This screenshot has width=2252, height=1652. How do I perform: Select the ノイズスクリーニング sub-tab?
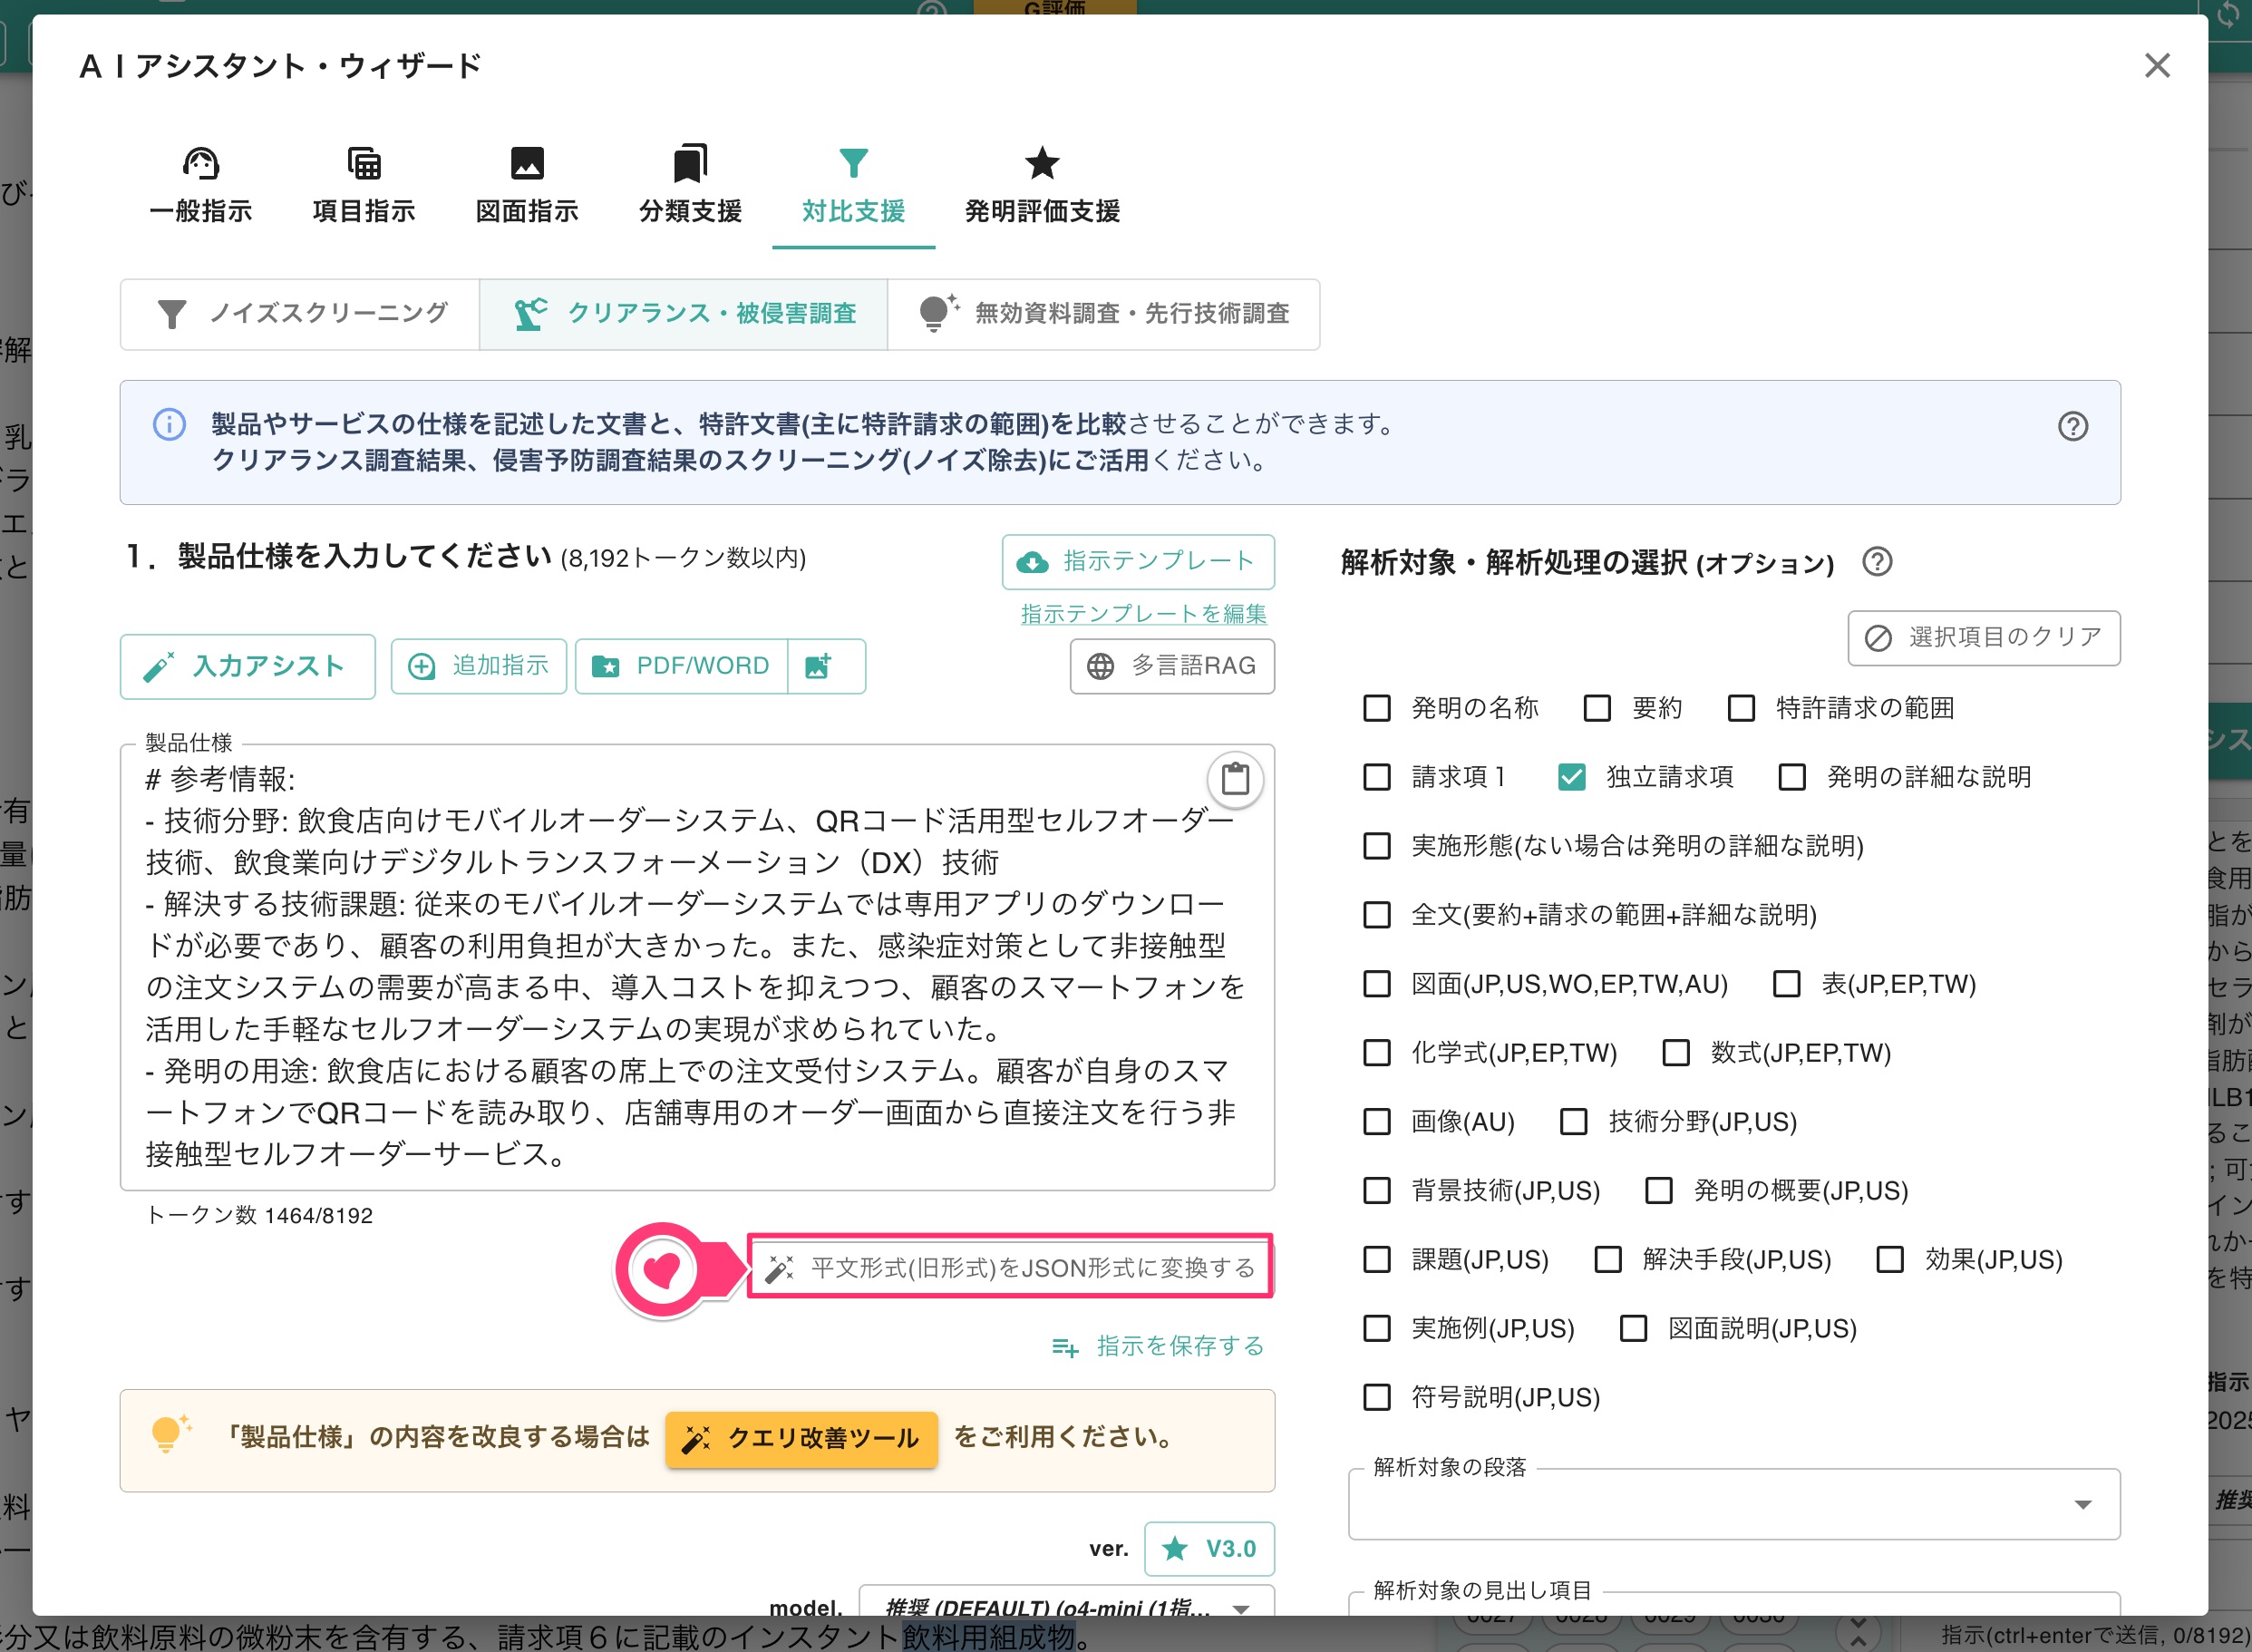(300, 314)
